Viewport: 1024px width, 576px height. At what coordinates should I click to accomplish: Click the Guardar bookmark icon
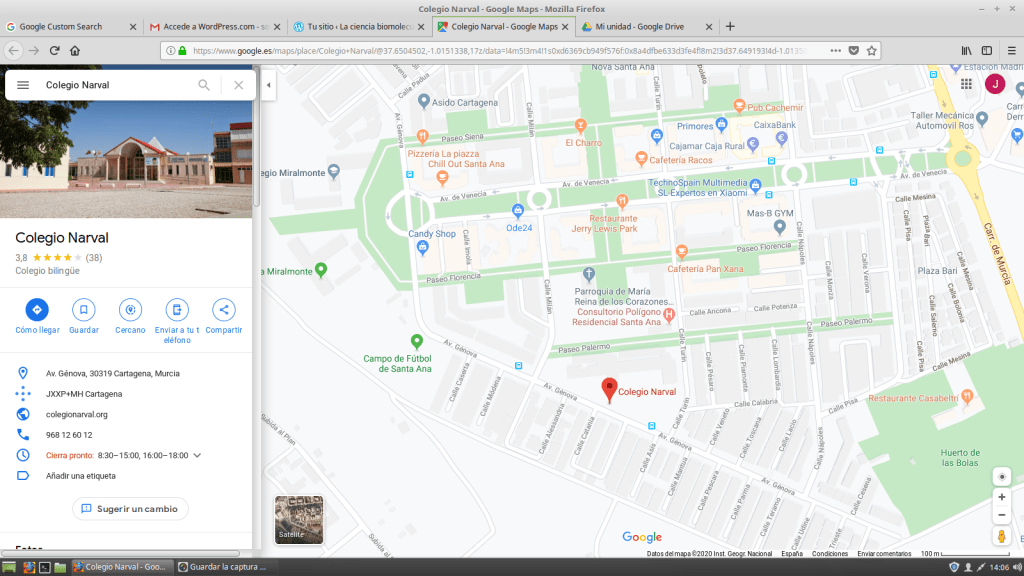click(x=84, y=309)
